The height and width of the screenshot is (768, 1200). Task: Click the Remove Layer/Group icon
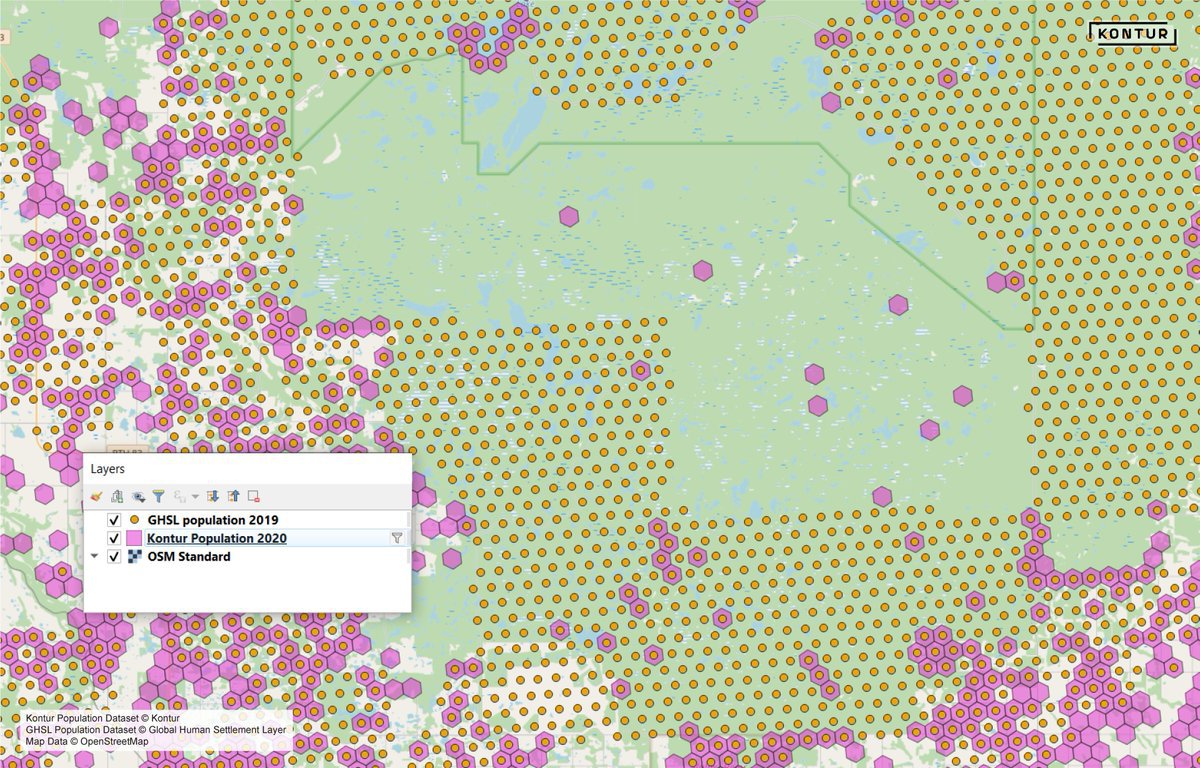point(254,495)
